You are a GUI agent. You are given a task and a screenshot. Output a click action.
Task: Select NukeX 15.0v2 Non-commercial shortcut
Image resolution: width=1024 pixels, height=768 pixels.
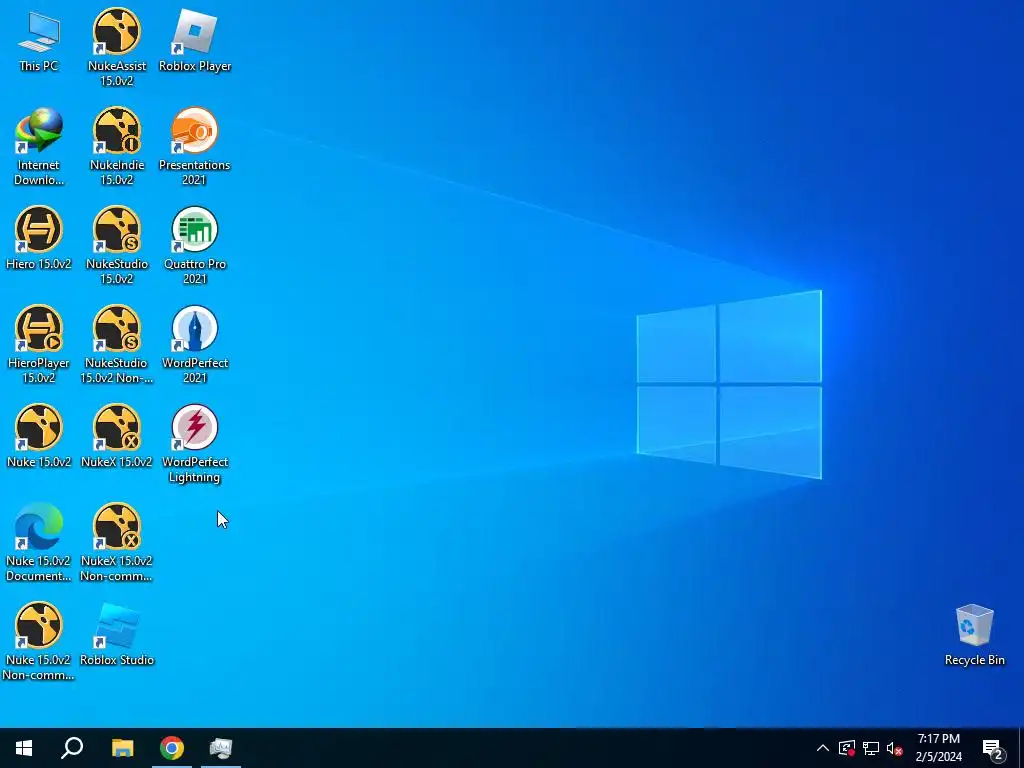pyautogui.click(x=117, y=542)
